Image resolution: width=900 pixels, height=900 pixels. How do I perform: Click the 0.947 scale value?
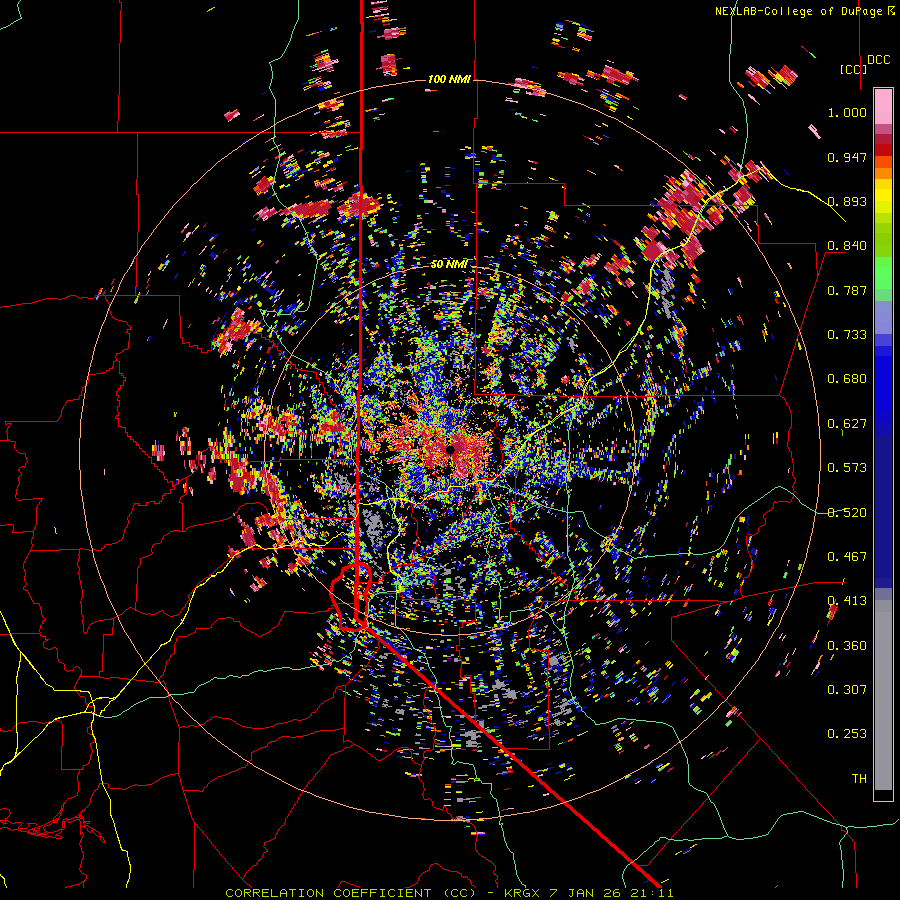pos(847,157)
